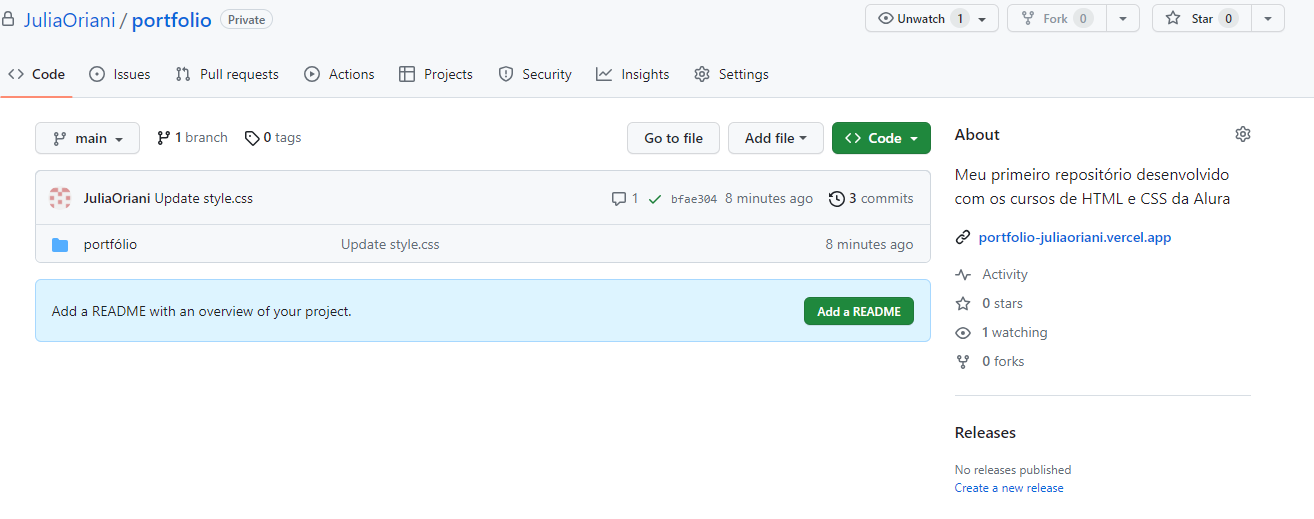Image resolution: width=1314 pixels, height=519 pixels.
Task: Open the portfólio folder
Action: pos(110,244)
